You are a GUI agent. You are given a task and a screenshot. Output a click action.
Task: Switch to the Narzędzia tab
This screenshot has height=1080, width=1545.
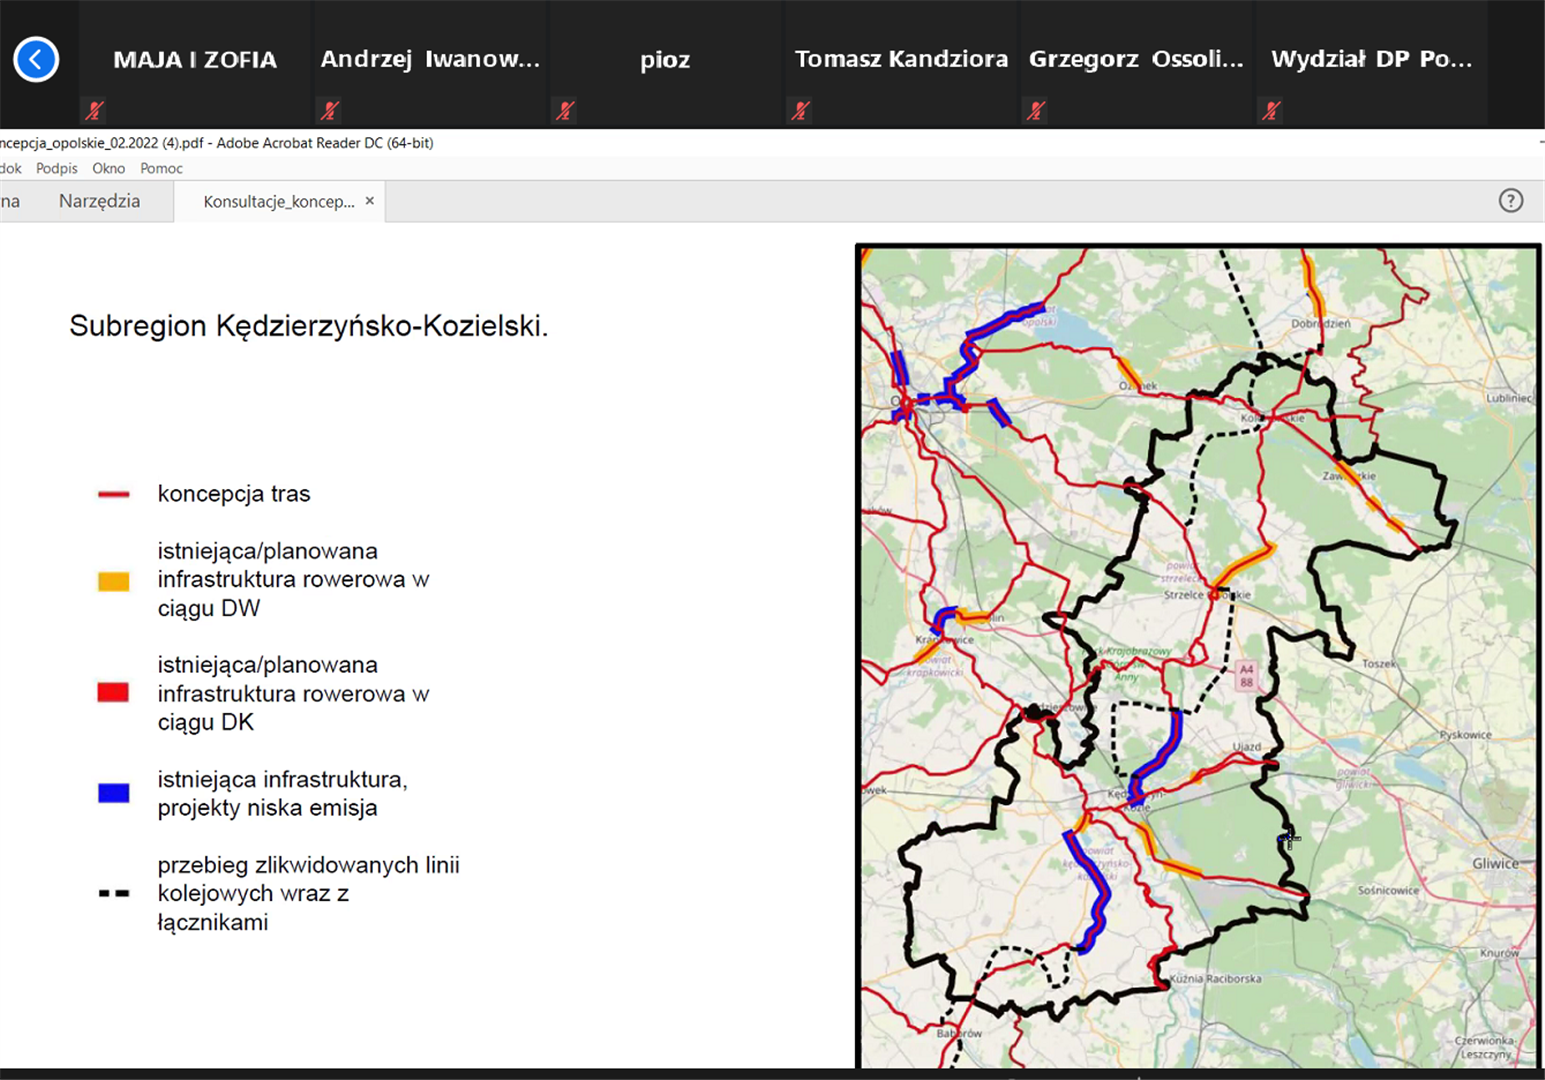point(99,201)
